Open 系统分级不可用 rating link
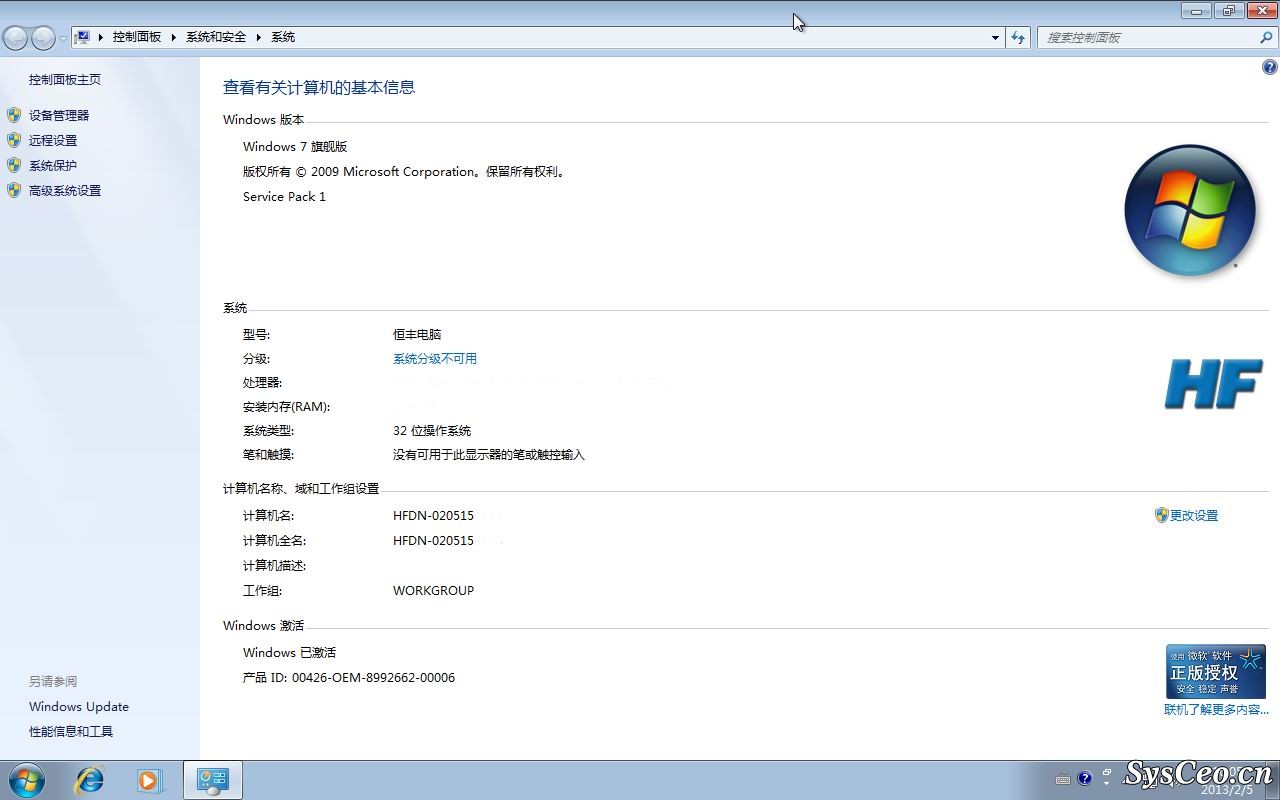Screen dimensions: 1280x800 435,359
